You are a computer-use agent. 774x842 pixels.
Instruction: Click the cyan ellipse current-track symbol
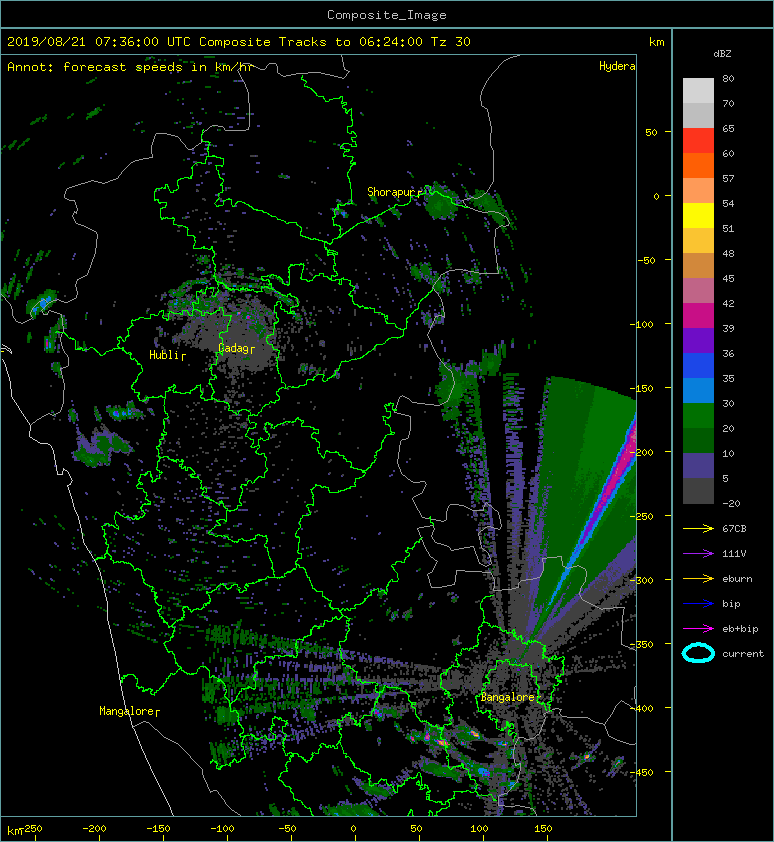click(x=698, y=653)
